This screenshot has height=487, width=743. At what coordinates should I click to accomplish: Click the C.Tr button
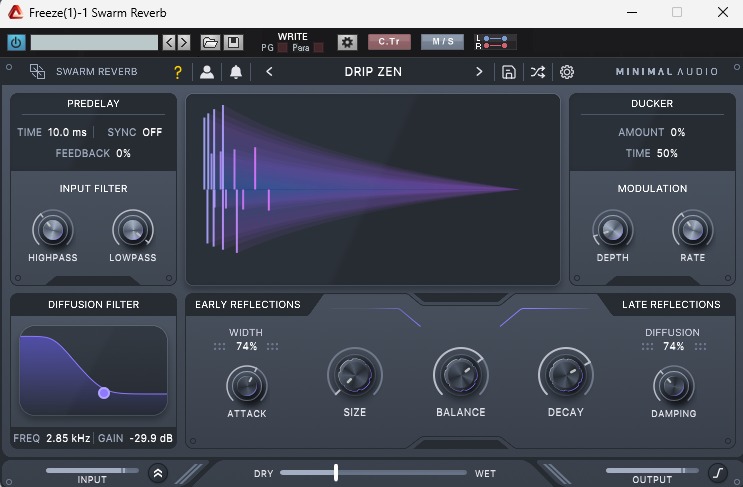389,42
